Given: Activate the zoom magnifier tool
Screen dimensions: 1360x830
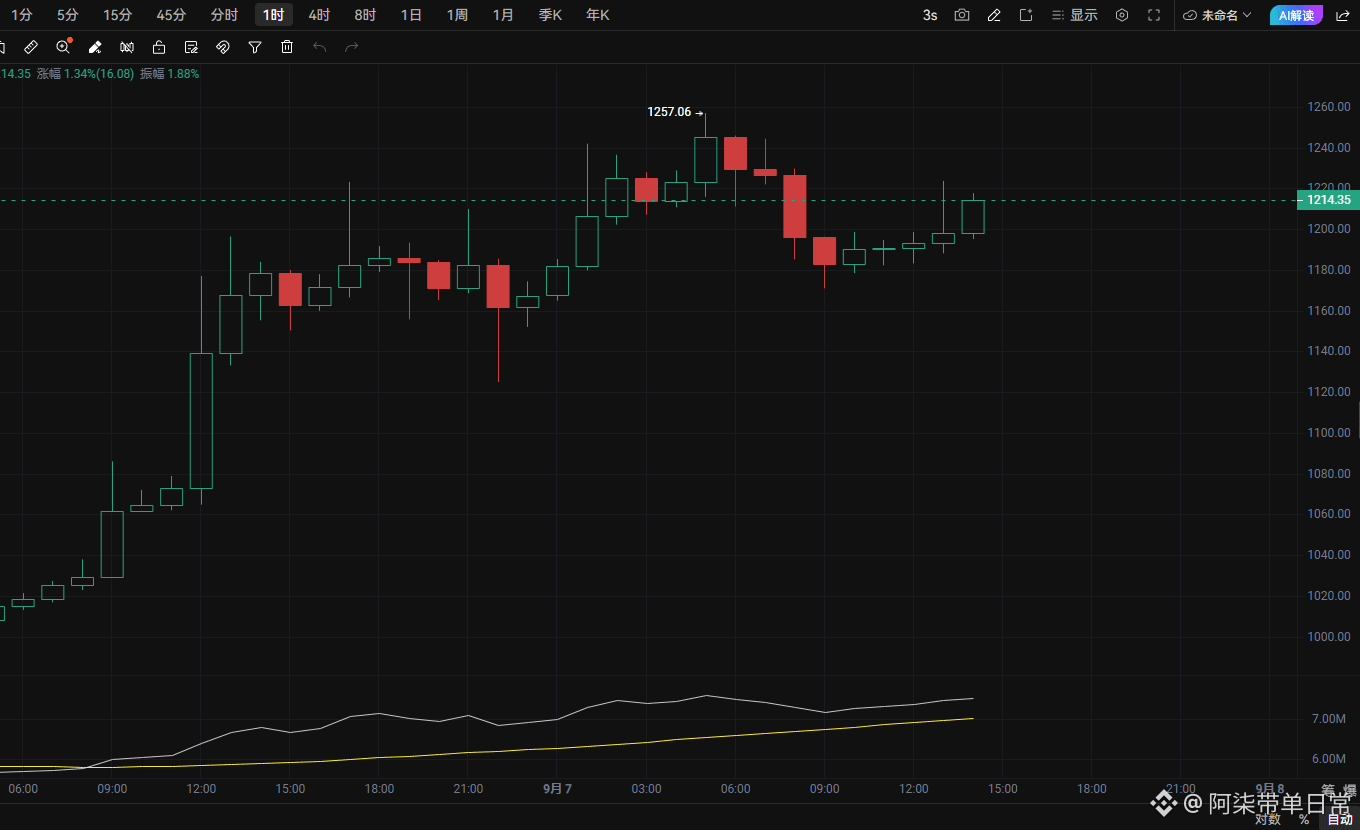Looking at the screenshot, I should click(x=63, y=47).
